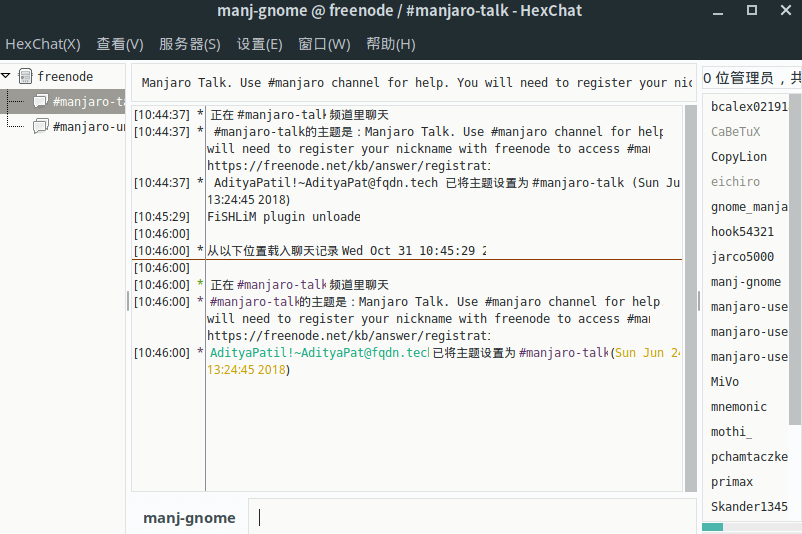The image size is (802, 534).
Task: Select user hook54321 in the list
Action: point(742,232)
